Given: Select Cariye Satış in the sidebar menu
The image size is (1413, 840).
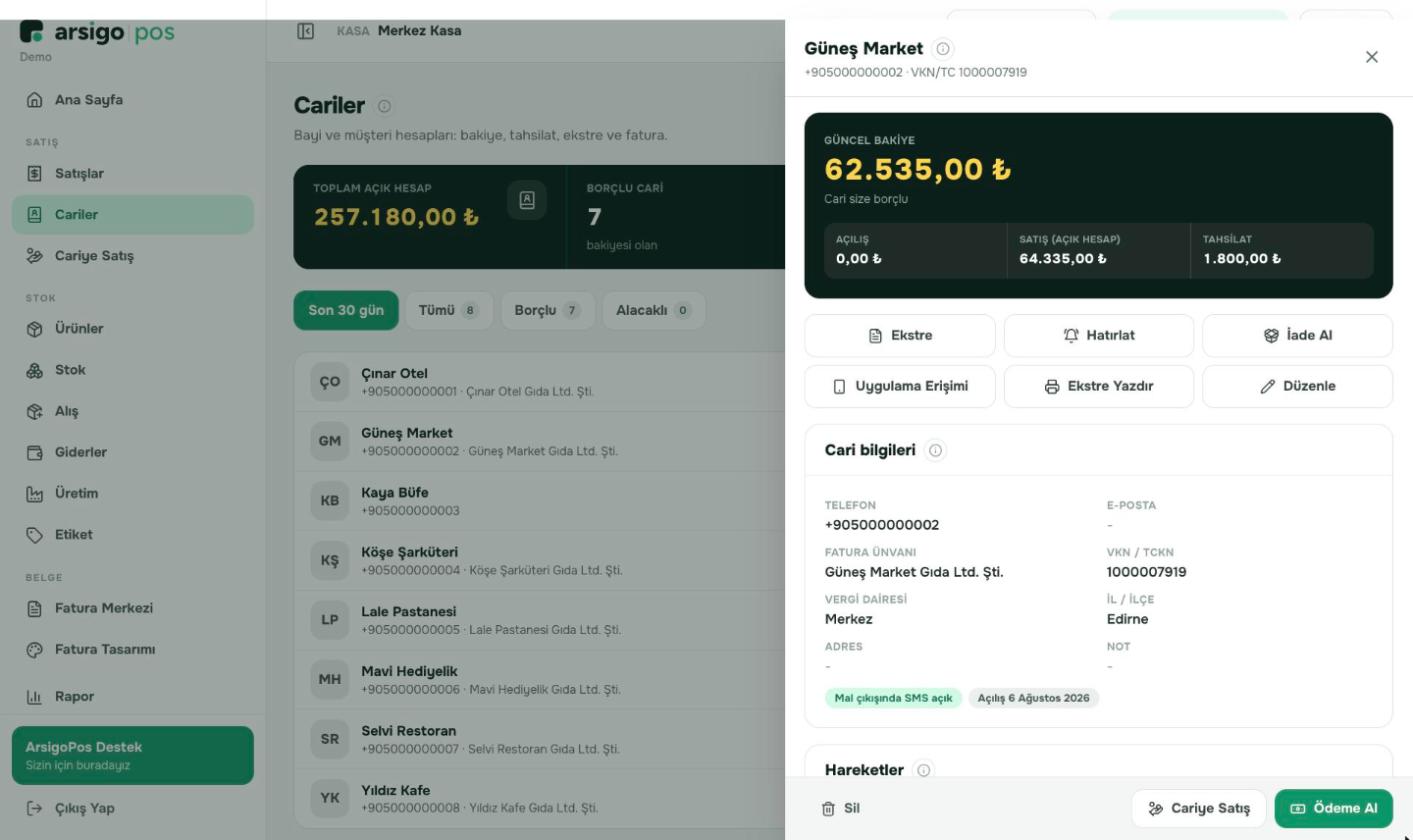Looking at the screenshot, I should point(133,256).
